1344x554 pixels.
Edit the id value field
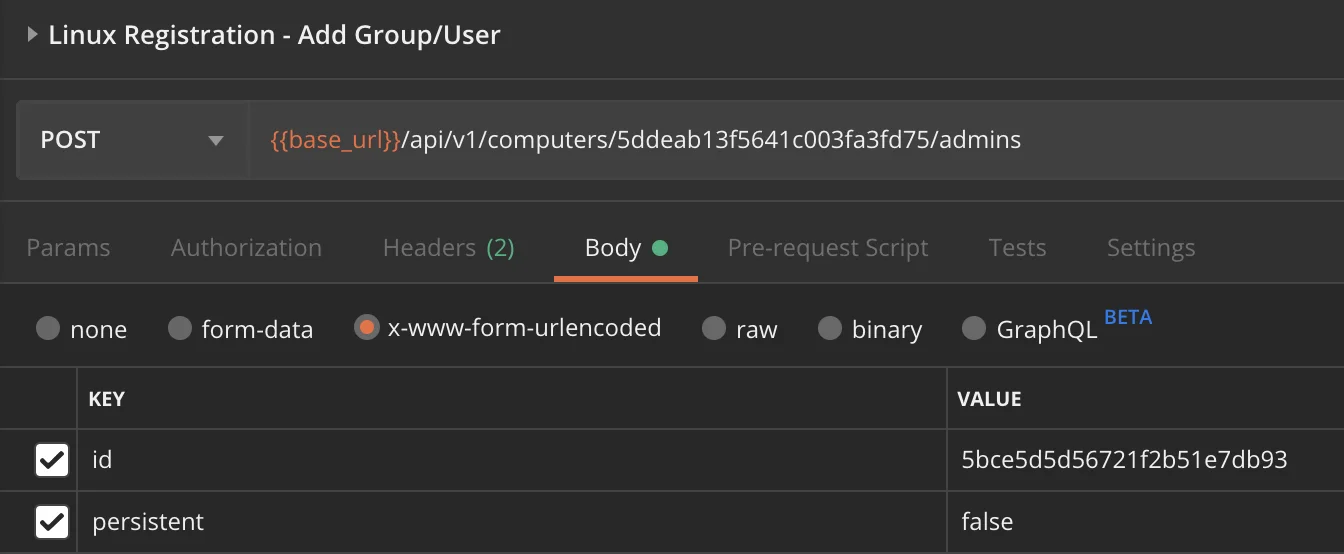(1145, 460)
